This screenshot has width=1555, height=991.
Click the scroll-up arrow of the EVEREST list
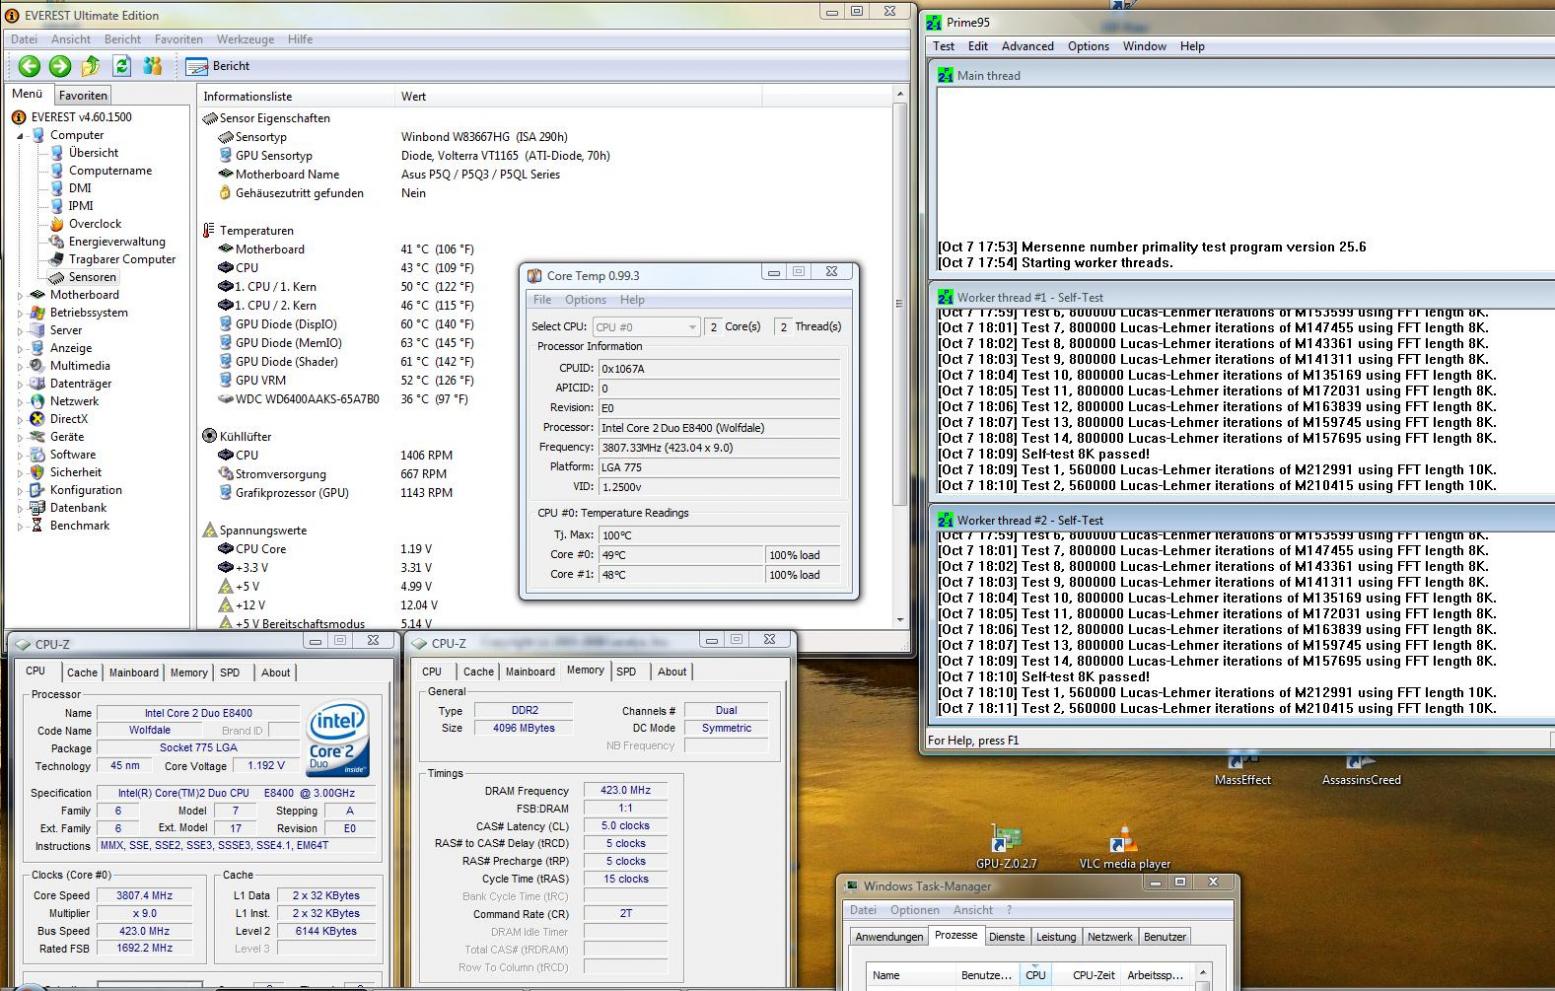coord(900,94)
